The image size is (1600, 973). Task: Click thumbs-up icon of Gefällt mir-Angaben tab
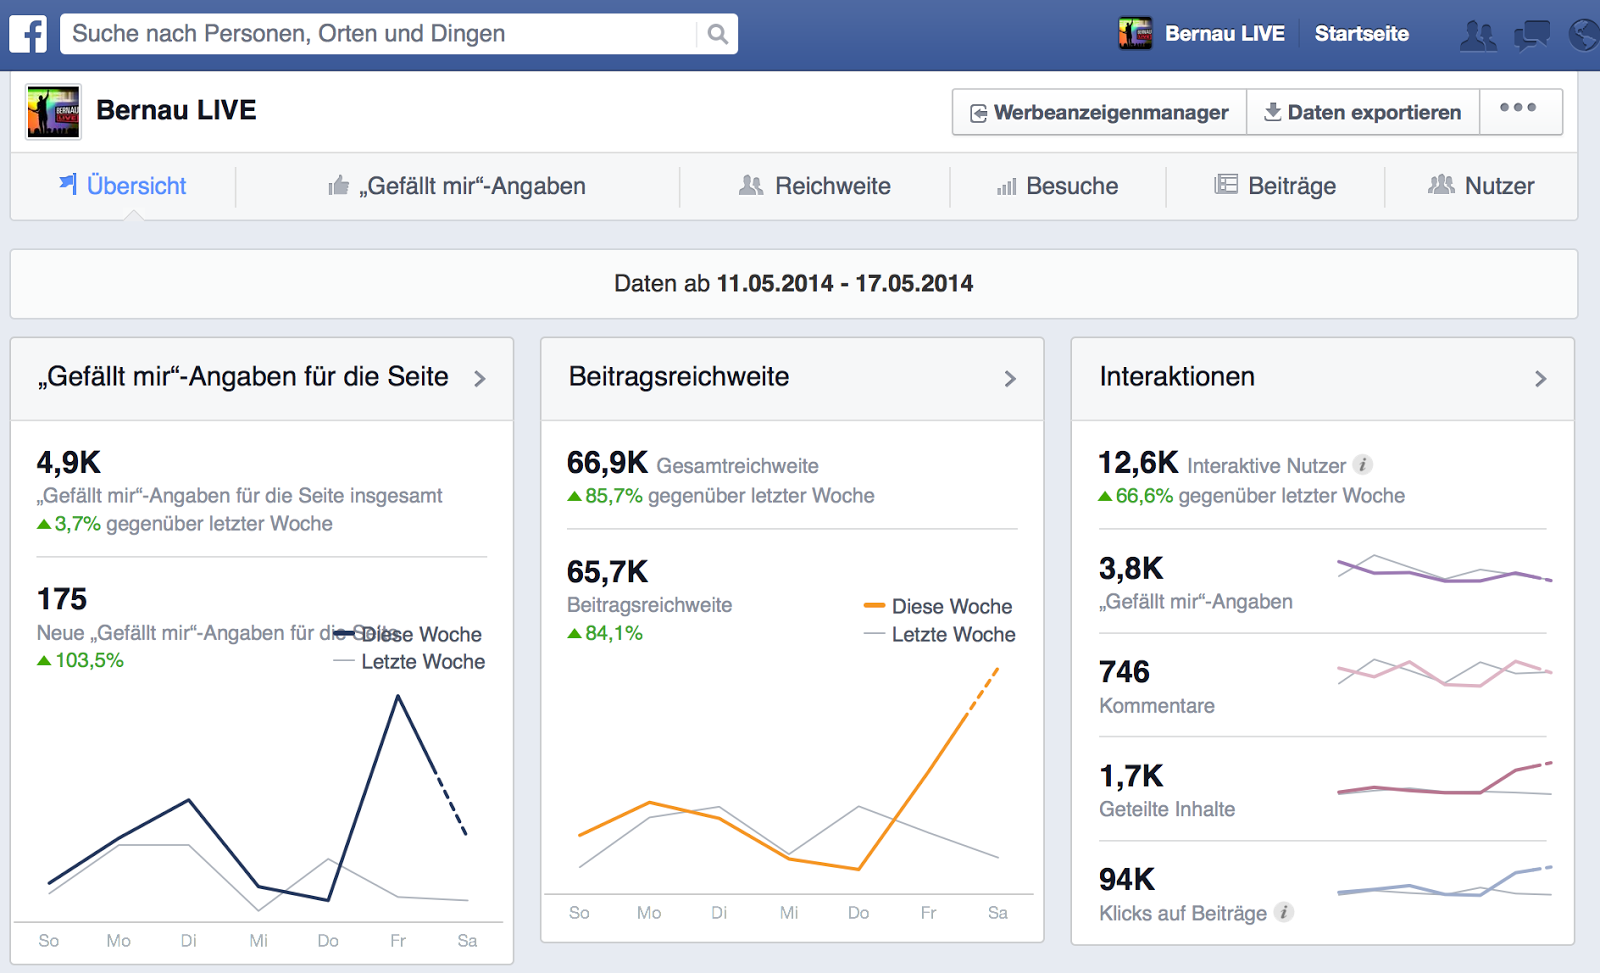coord(339,185)
